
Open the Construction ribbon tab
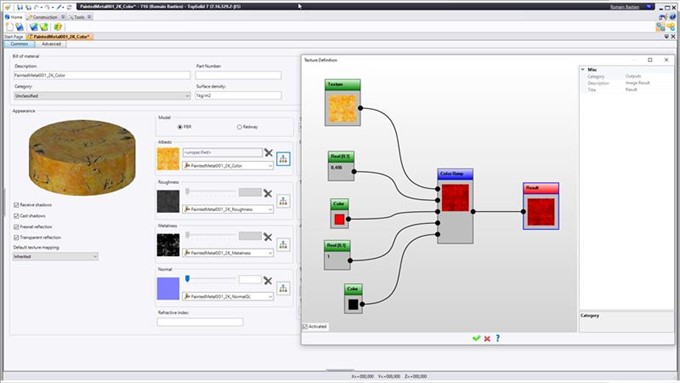click(x=45, y=17)
